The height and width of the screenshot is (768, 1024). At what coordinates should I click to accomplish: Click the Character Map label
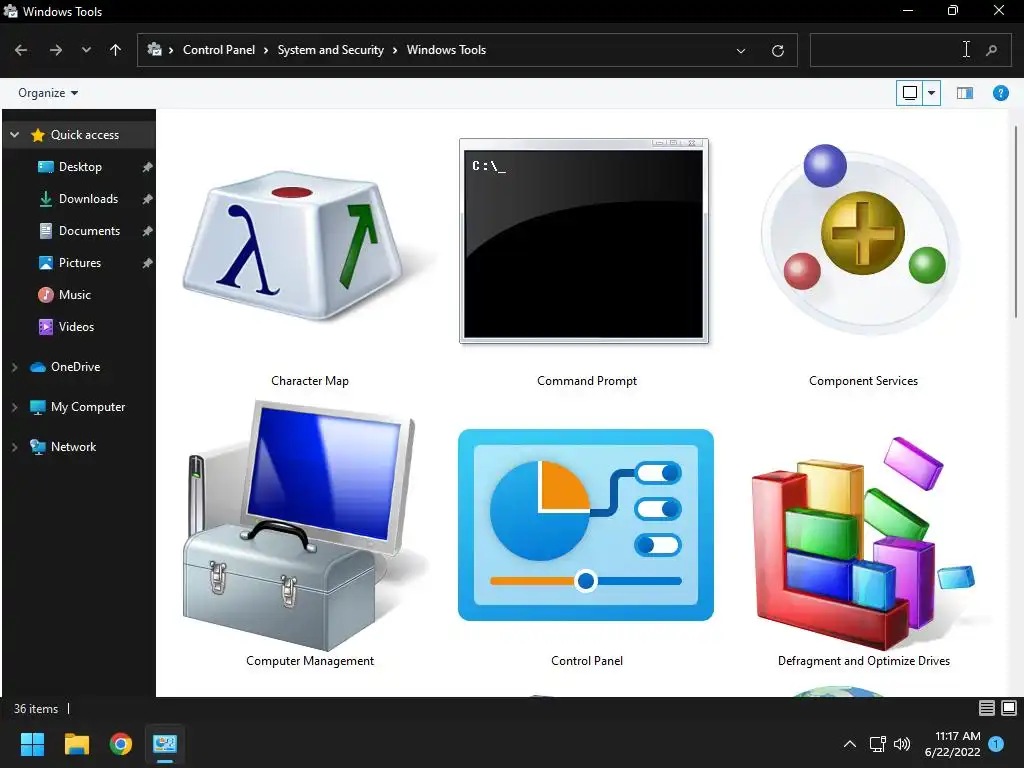(310, 381)
